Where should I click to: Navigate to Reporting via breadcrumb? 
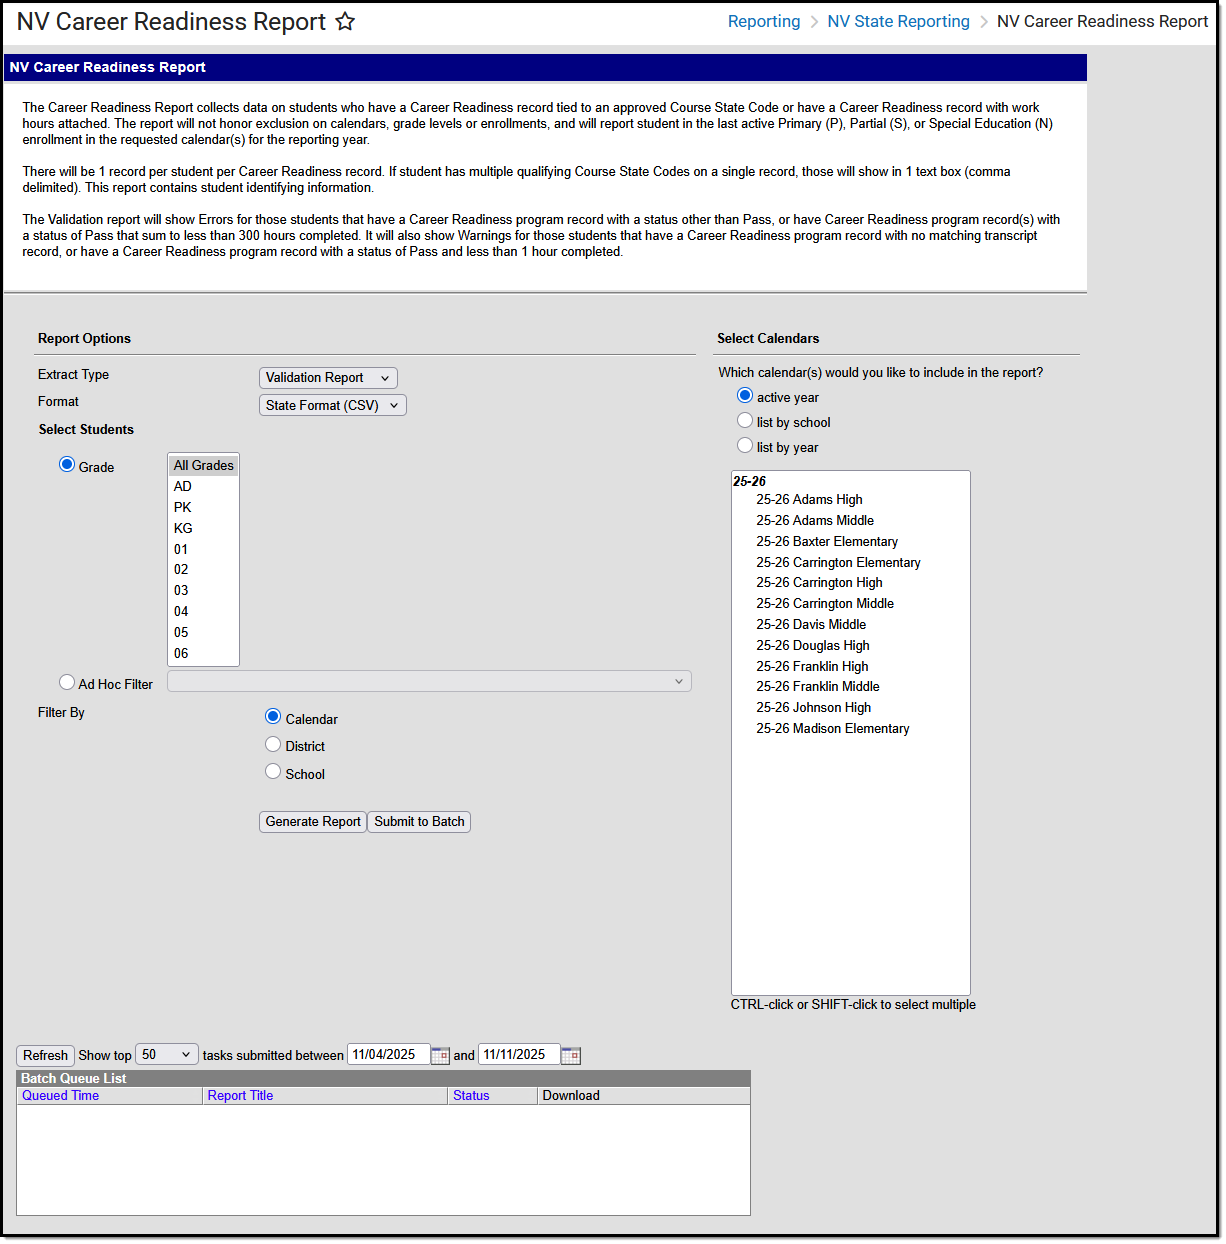764,21
